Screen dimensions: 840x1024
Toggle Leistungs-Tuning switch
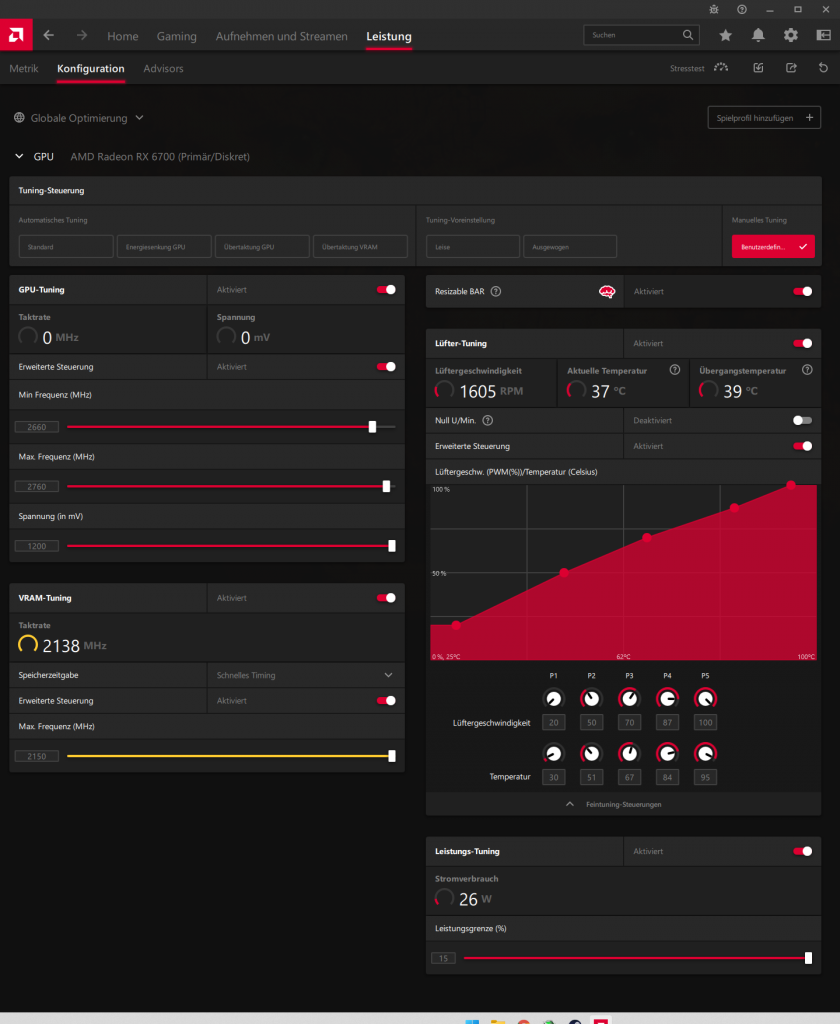tap(803, 851)
